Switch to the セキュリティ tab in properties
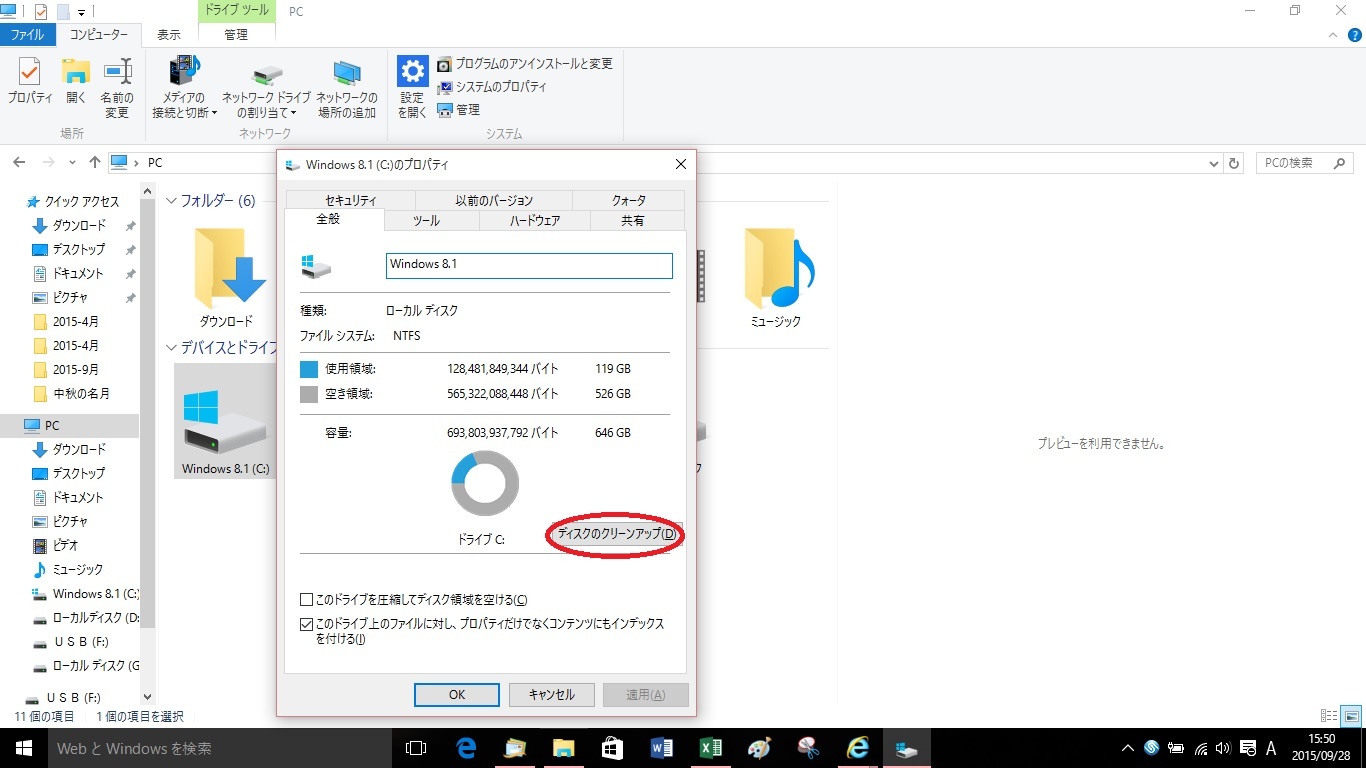This screenshot has width=1366, height=768. 351,200
